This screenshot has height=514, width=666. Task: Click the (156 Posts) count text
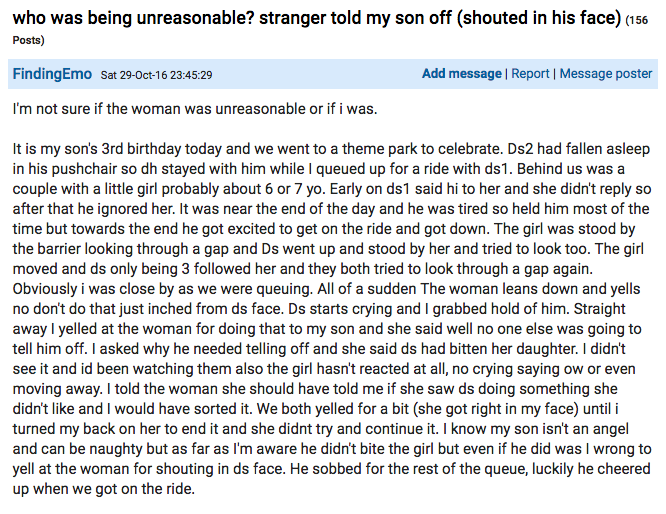click(x=637, y=20)
